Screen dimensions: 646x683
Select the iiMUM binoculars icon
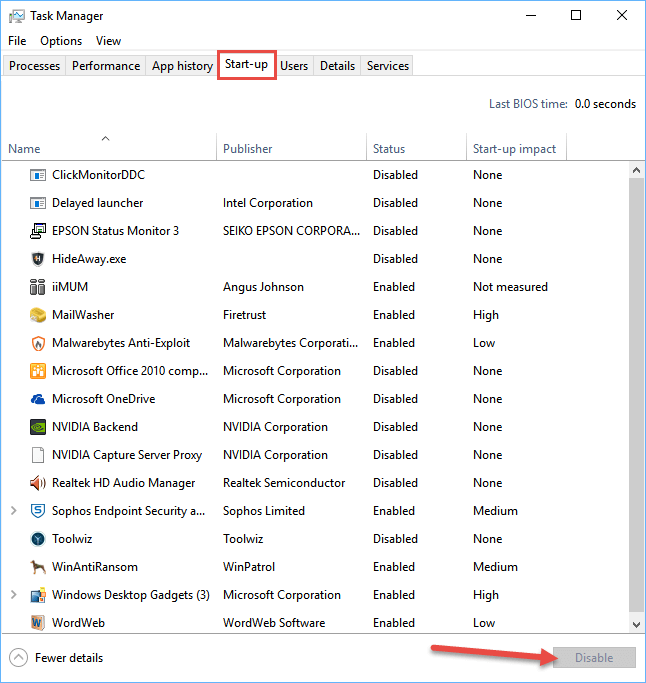(38, 287)
